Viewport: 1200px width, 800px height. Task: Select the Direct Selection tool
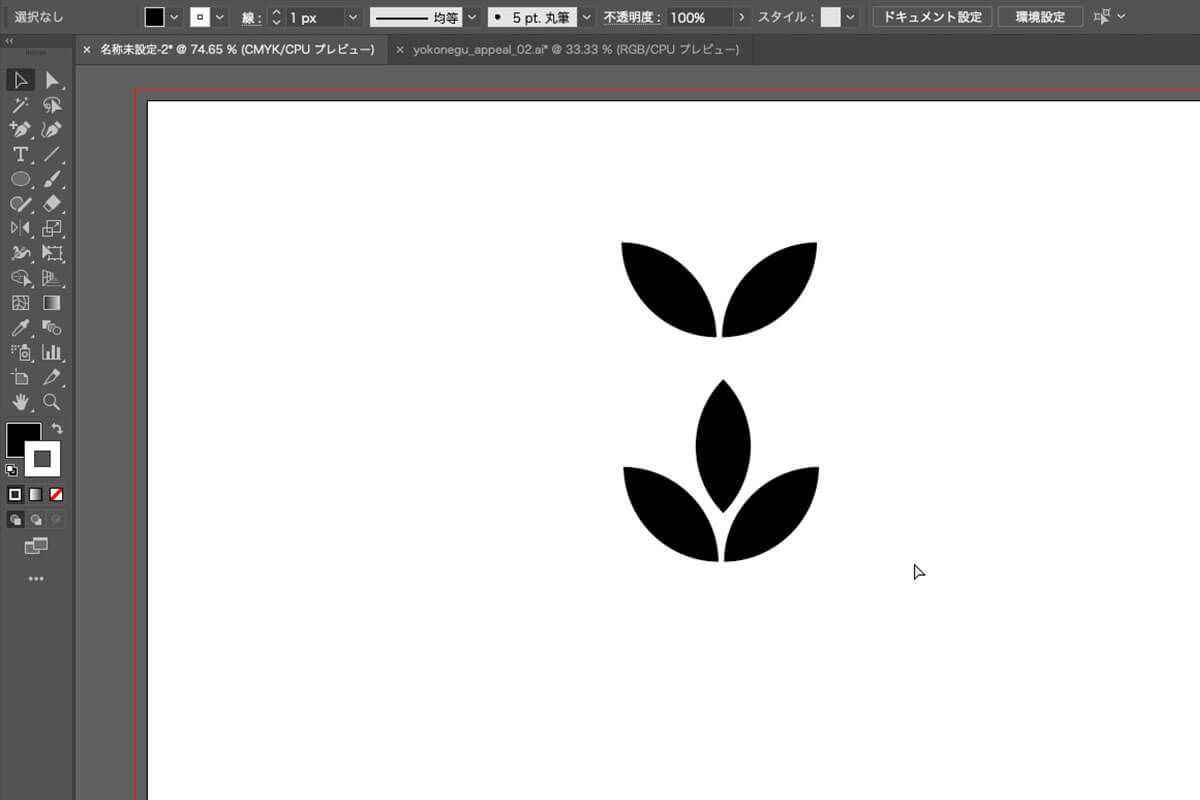52,81
